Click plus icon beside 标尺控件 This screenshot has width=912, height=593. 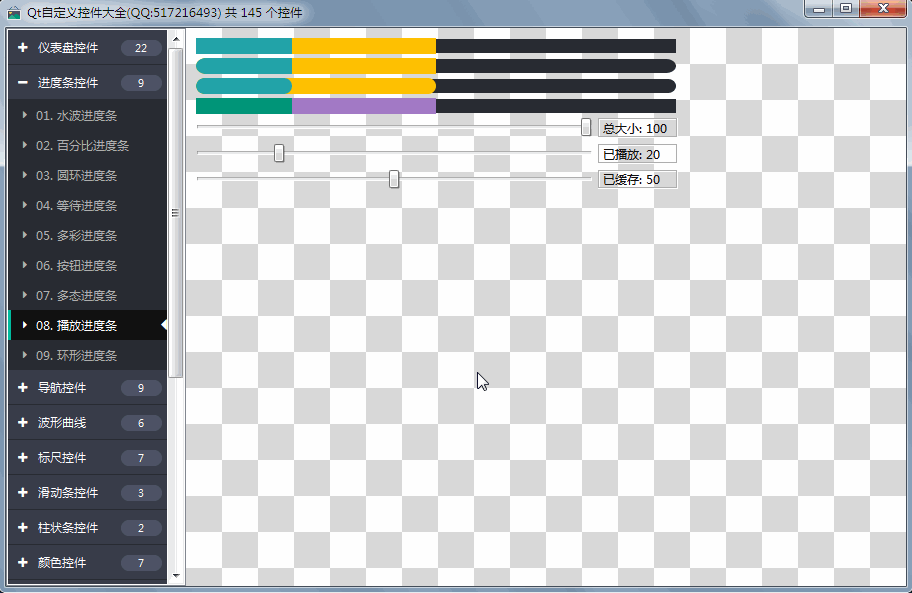22,458
